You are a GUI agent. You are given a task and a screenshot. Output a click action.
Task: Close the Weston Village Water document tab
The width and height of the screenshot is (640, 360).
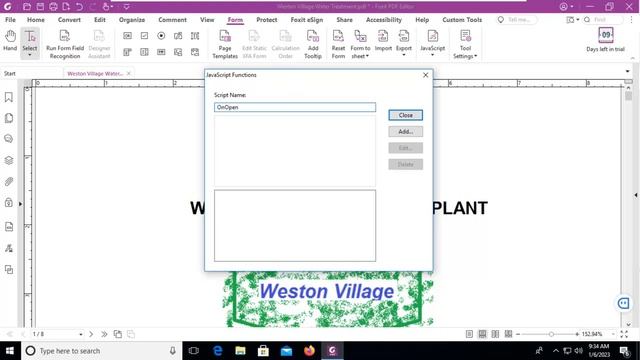129,73
